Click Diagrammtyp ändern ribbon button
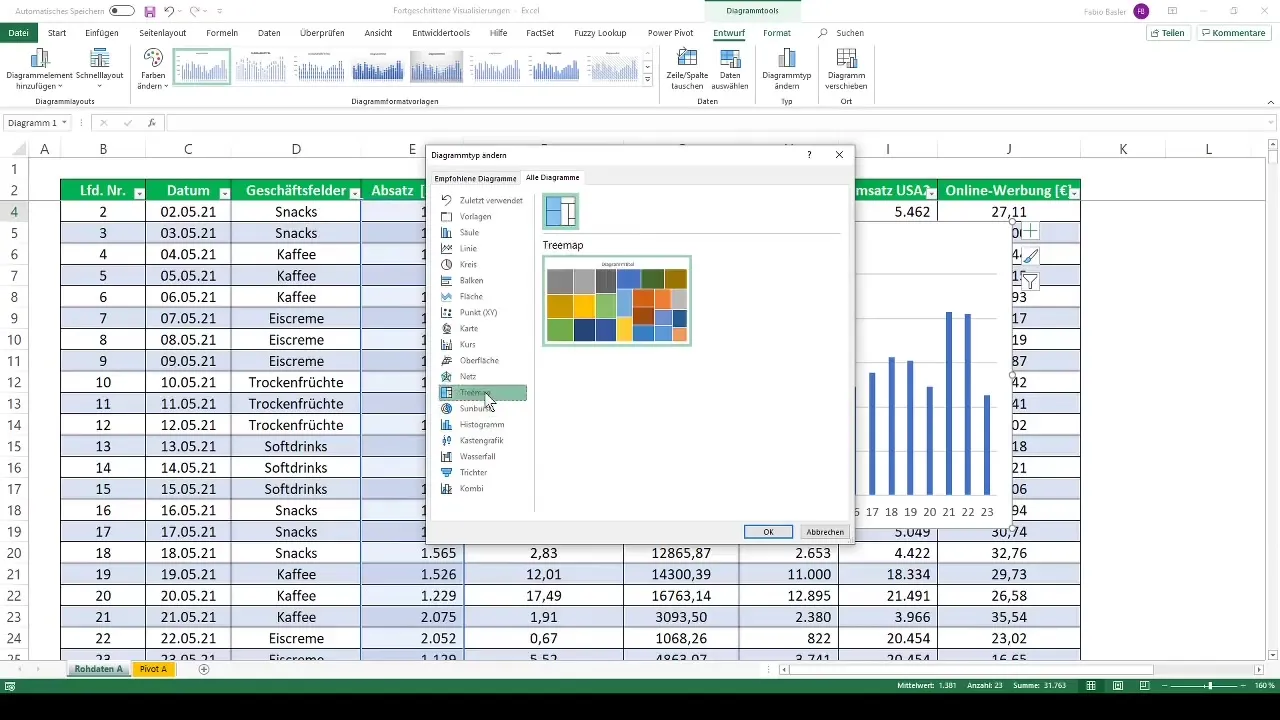 pos(786,69)
